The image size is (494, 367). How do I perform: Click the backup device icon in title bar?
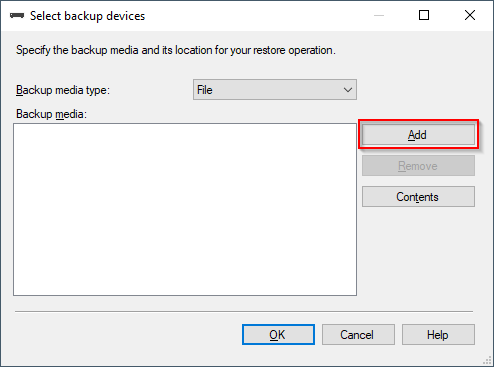click(17, 16)
